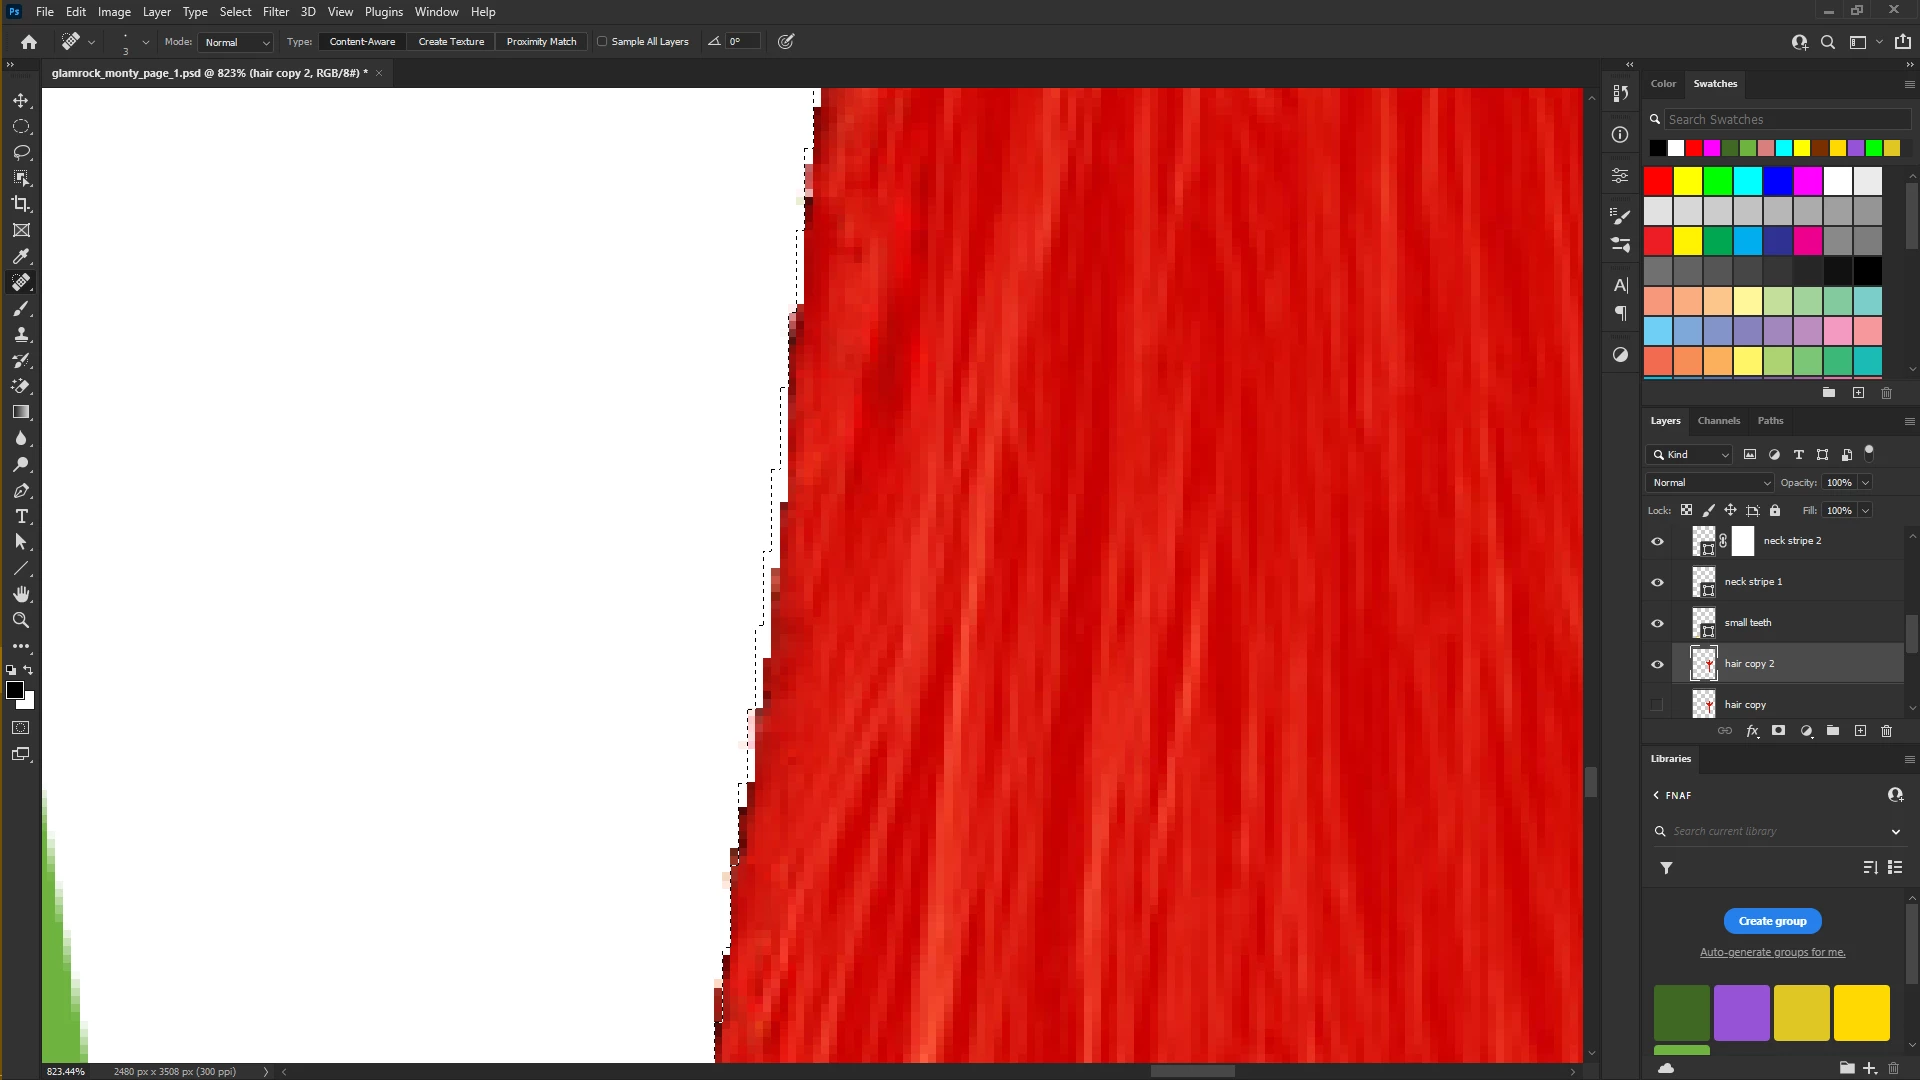Open the layer blend mode dropdown
1920x1080 pixels.
(x=1710, y=483)
